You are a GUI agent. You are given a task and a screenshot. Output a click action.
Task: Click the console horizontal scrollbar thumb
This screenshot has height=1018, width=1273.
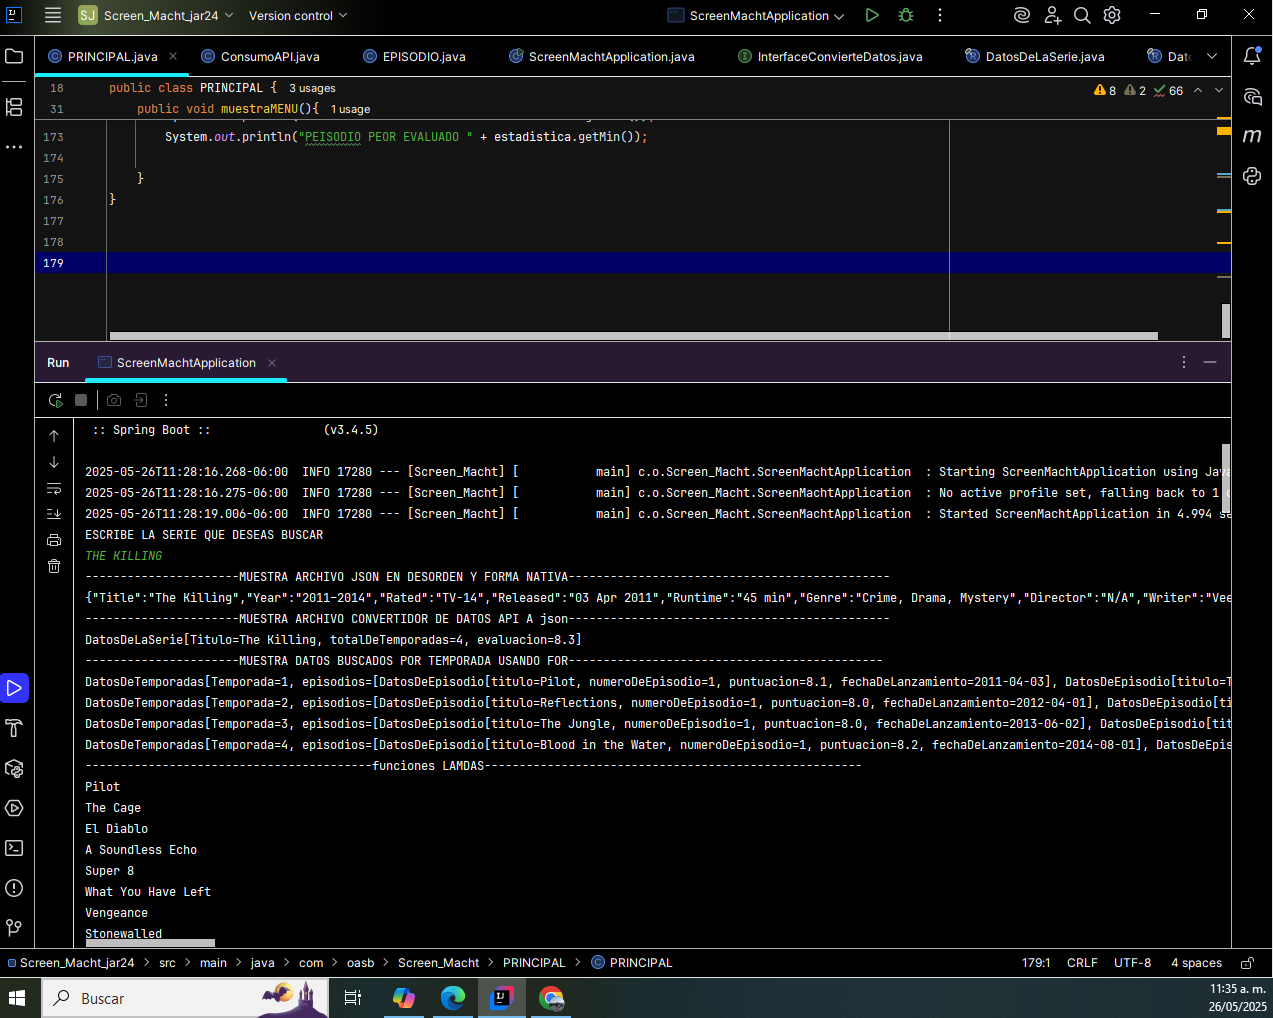(x=150, y=942)
